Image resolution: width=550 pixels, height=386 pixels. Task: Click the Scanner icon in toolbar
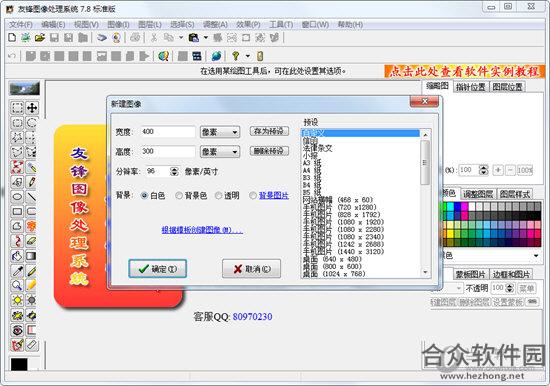101,38
